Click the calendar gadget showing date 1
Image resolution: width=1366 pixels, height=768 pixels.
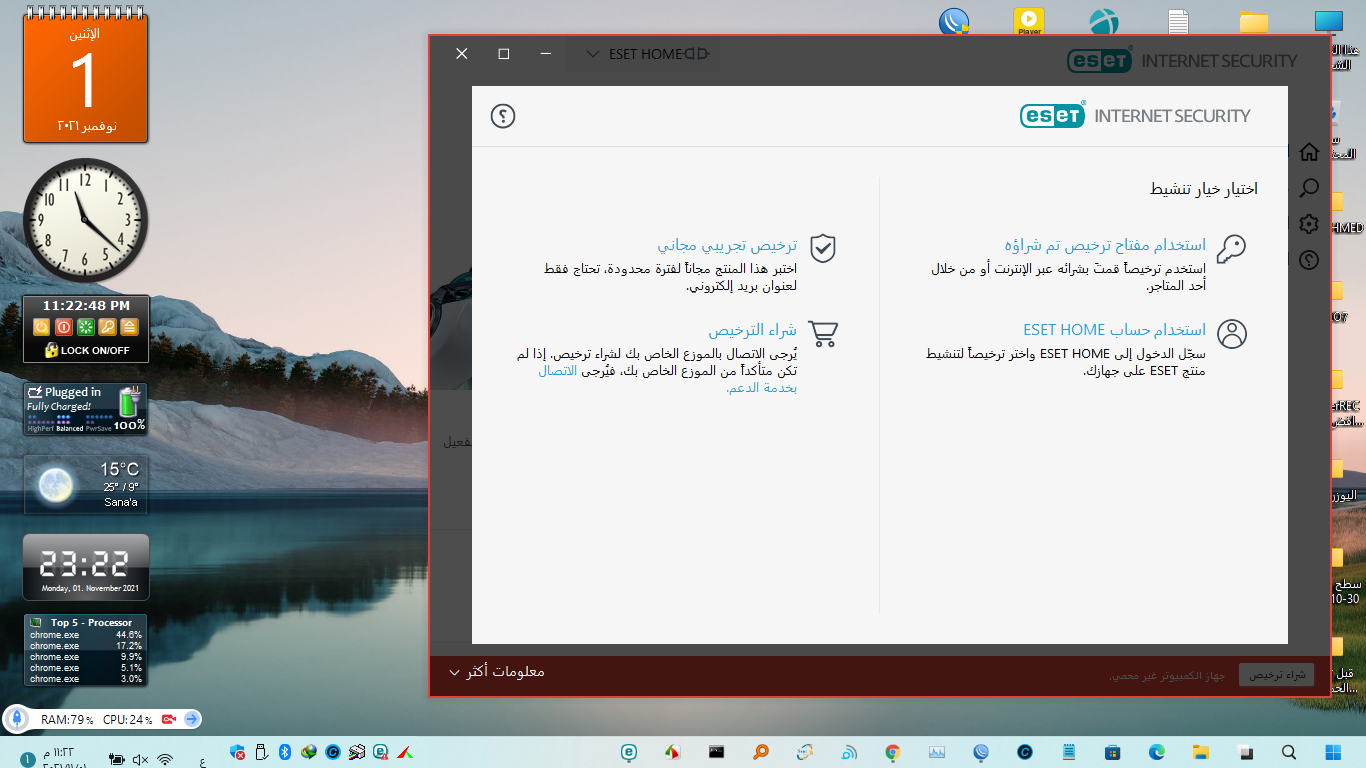click(x=85, y=78)
